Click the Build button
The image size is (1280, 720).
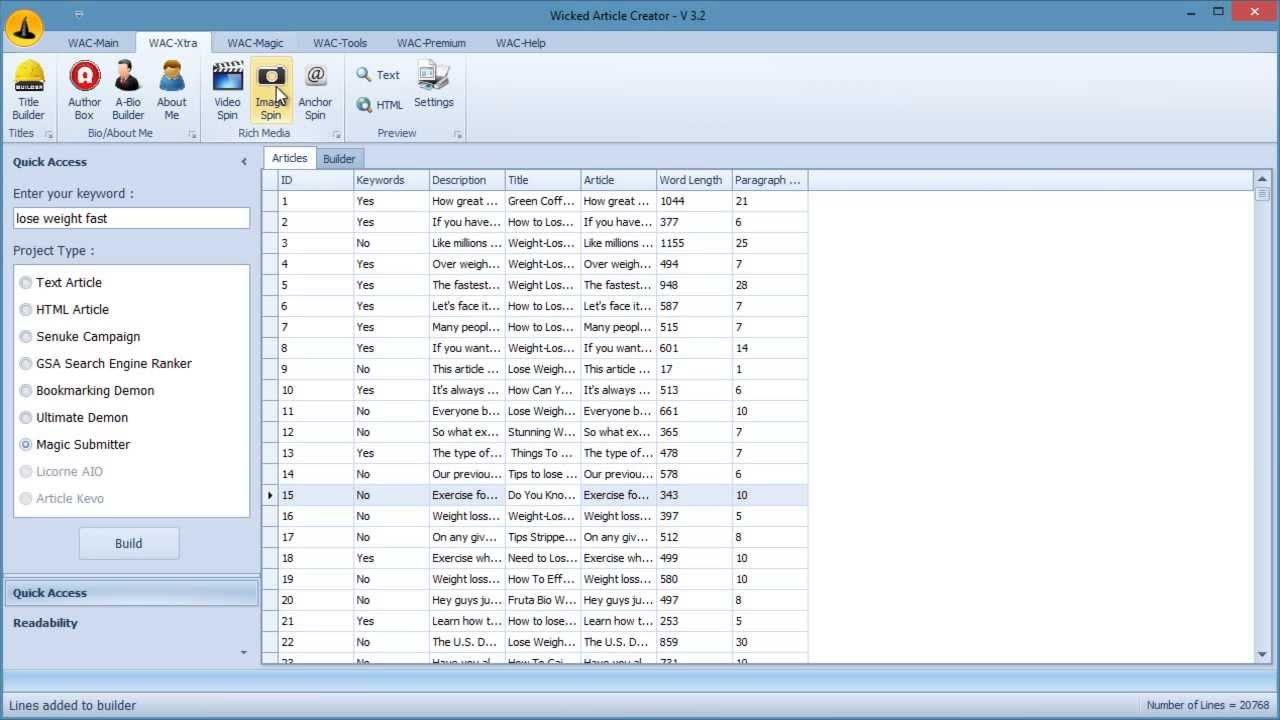tap(129, 544)
